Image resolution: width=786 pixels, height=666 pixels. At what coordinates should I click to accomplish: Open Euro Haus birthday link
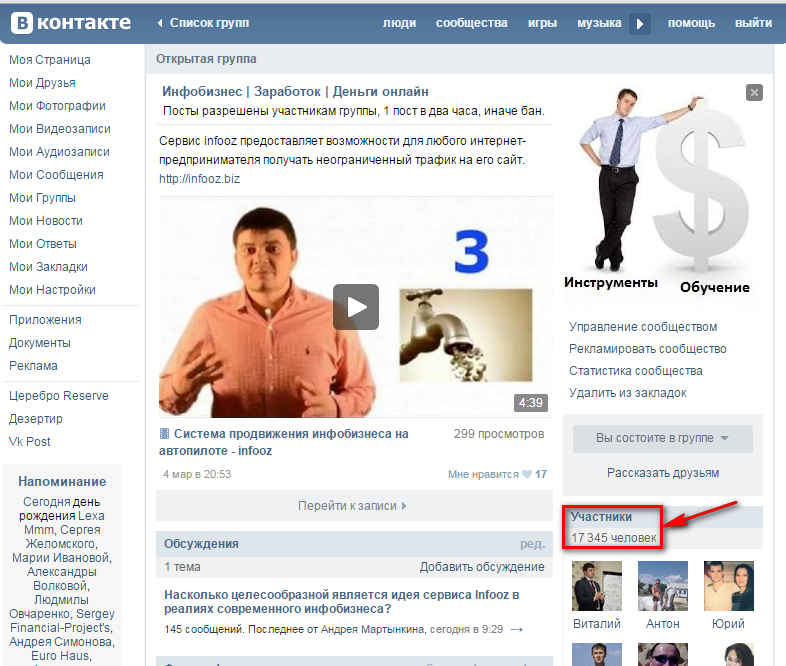coord(61,656)
